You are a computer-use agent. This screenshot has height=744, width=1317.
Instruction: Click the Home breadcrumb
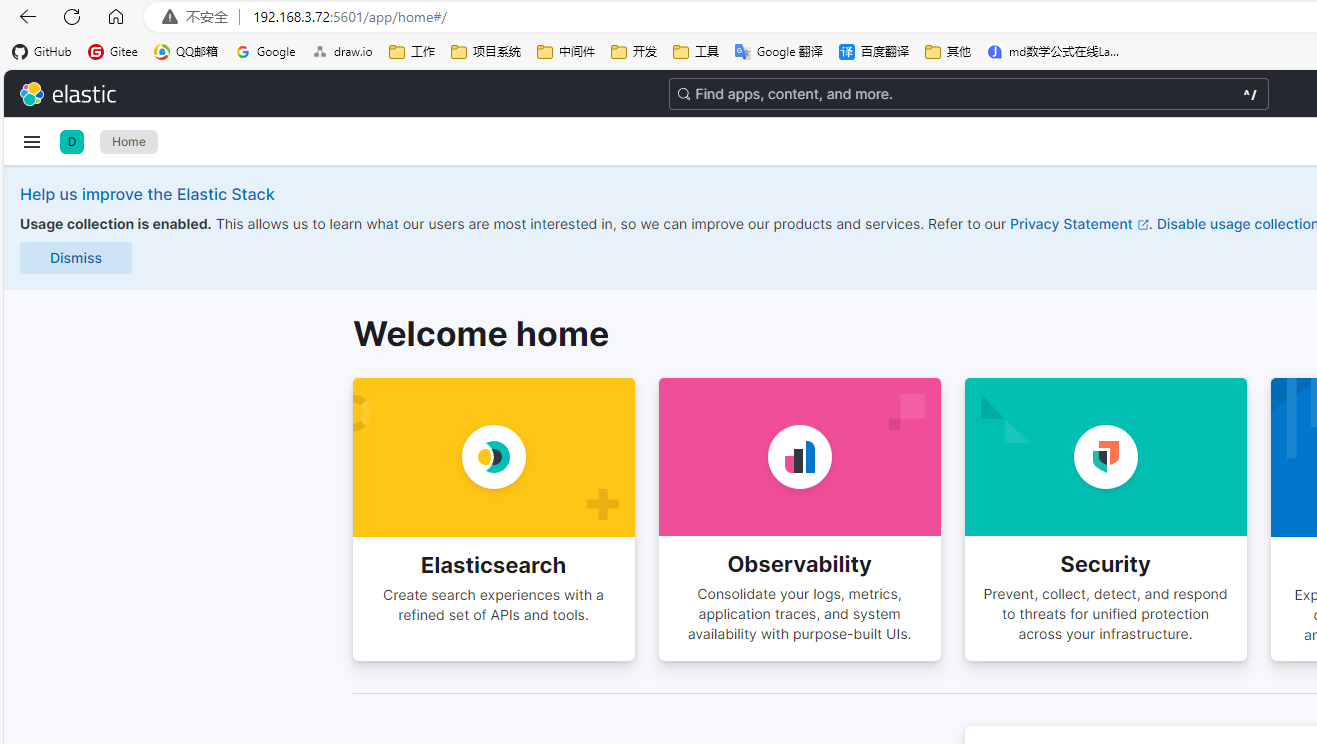tap(129, 142)
